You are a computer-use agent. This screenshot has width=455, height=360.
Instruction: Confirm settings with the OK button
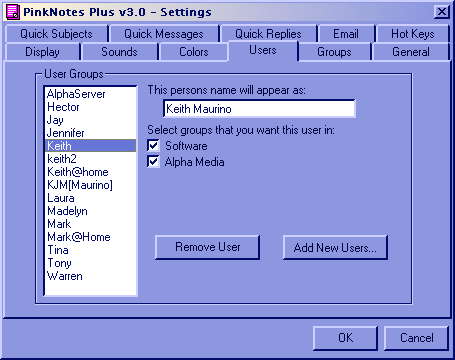pyautogui.click(x=345, y=338)
